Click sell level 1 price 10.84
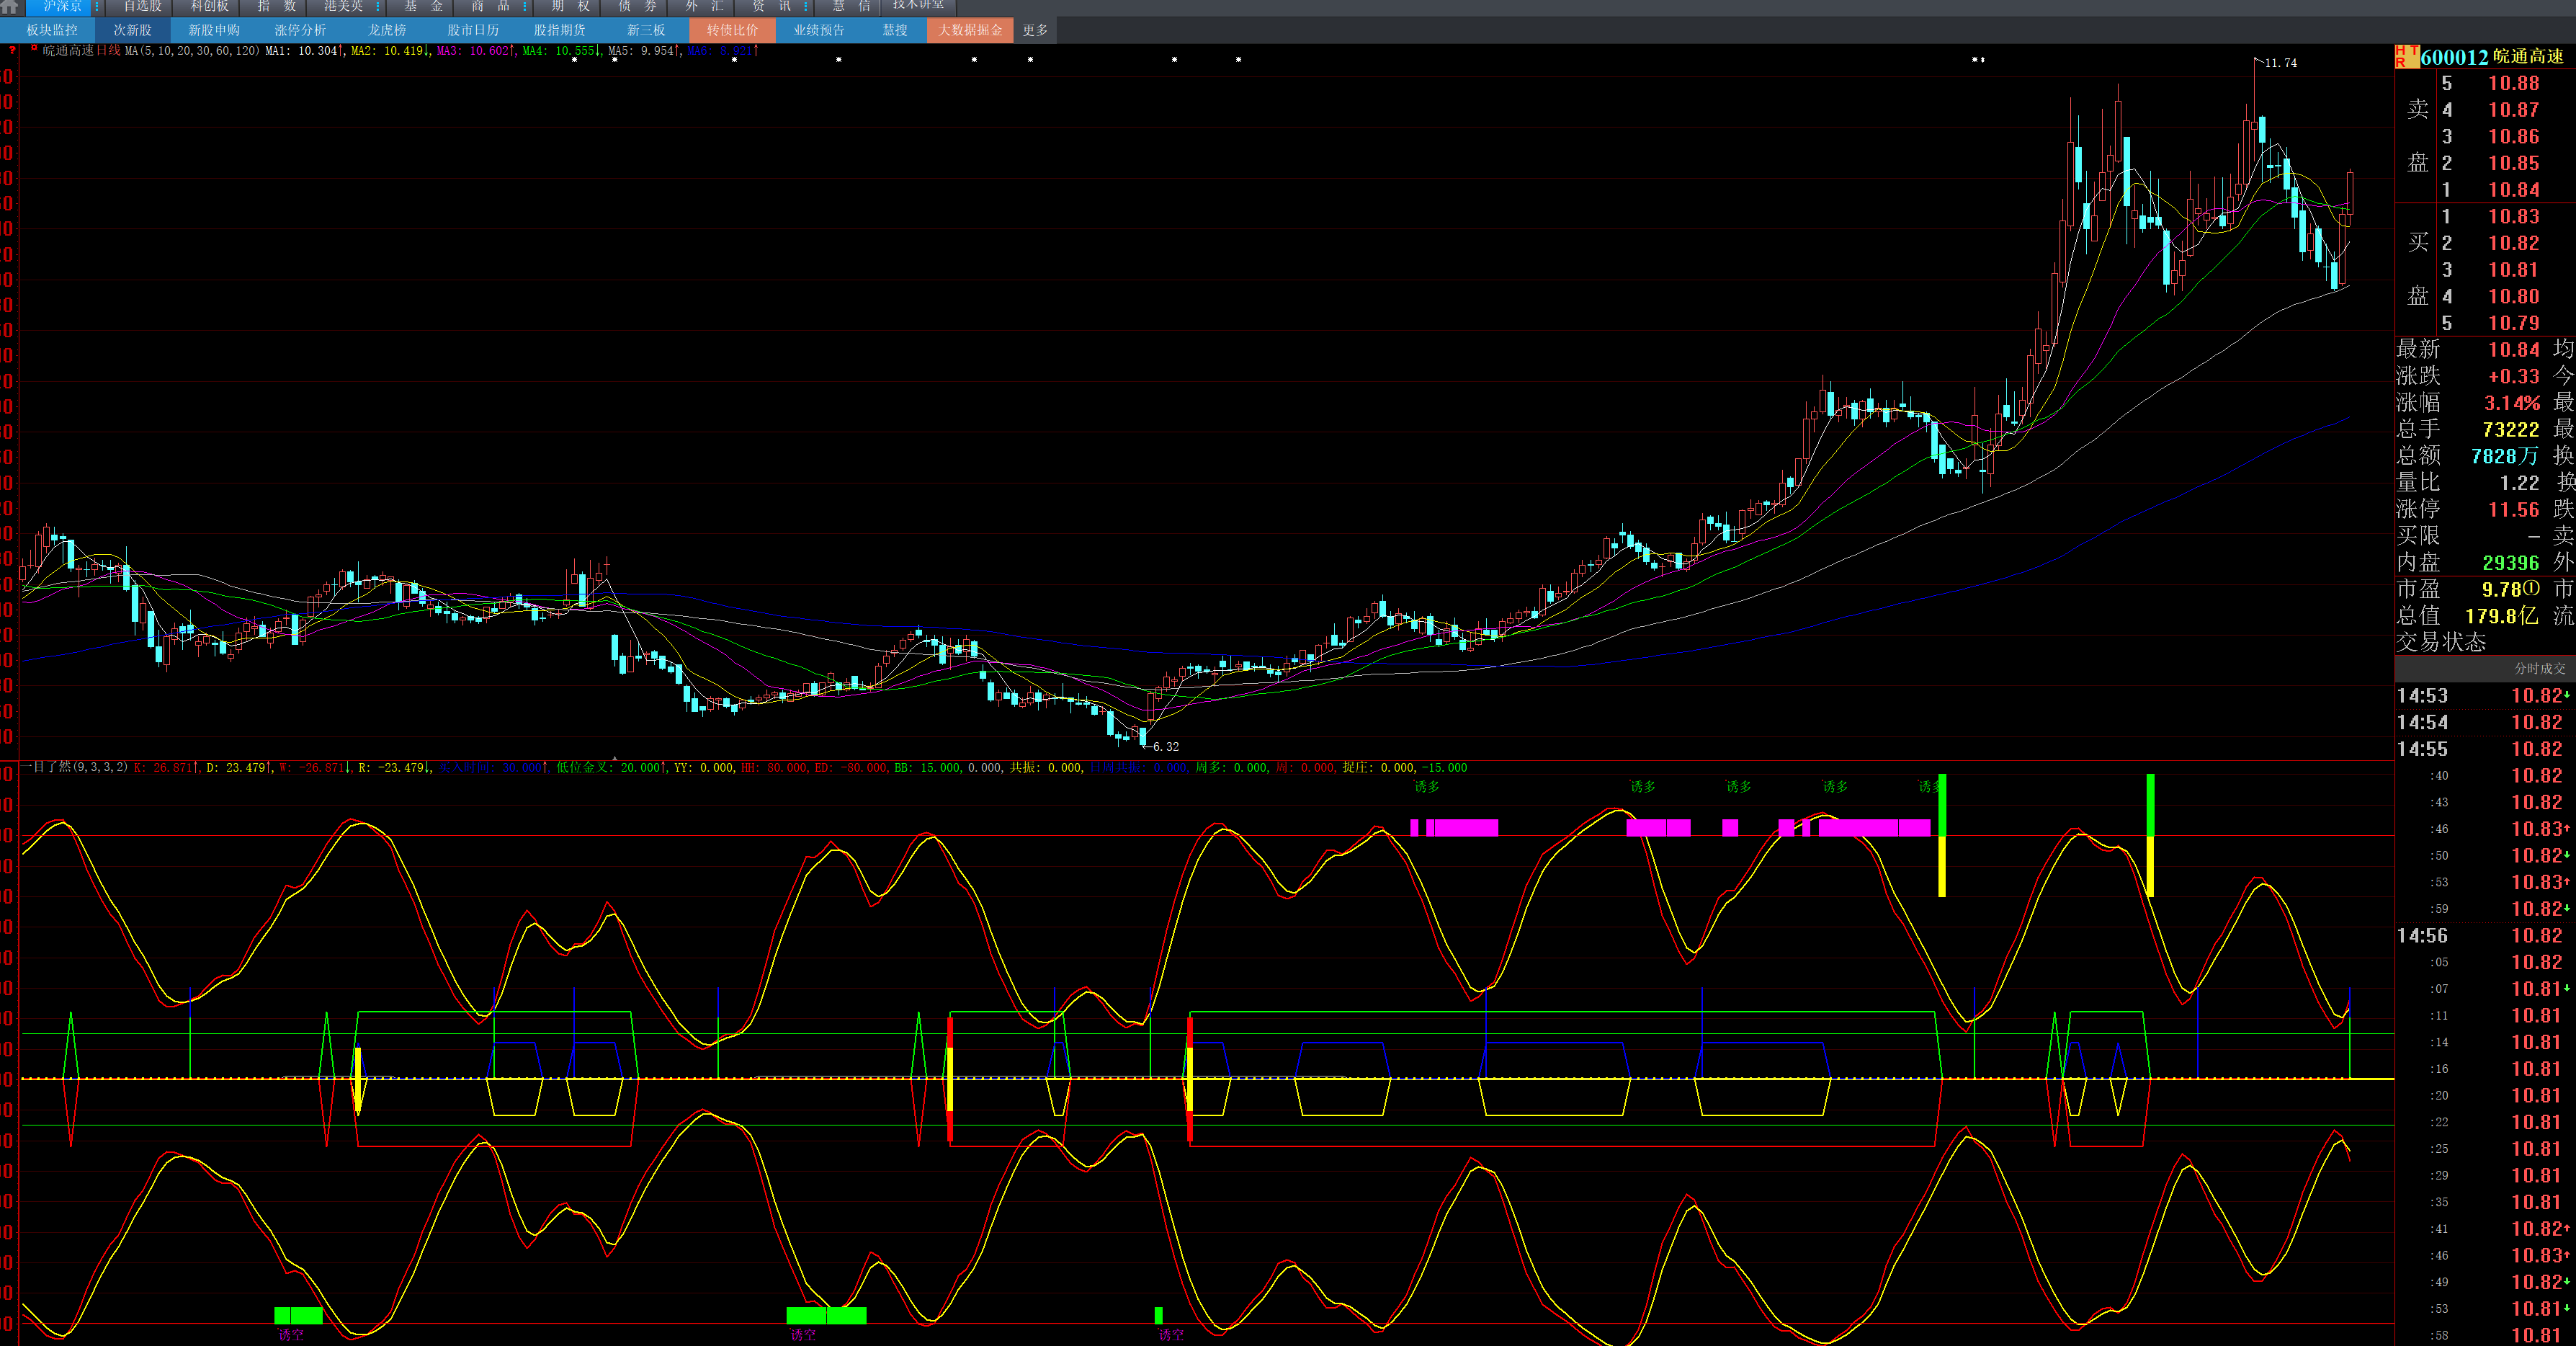Screen dimensions: 2576x1346 [2513, 190]
